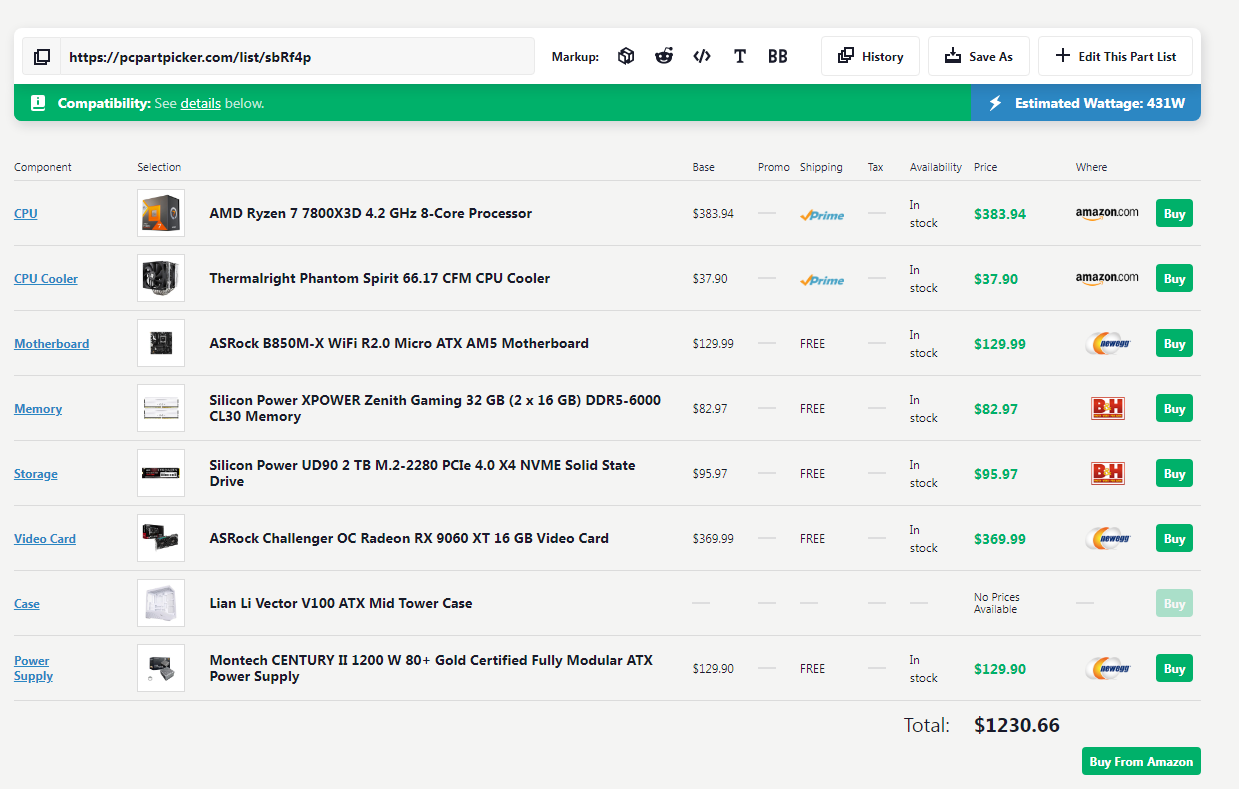Open Ryzen 7 7800X3D product thumbnail
Image resolution: width=1239 pixels, height=789 pixels.
(x=161, y=213)
